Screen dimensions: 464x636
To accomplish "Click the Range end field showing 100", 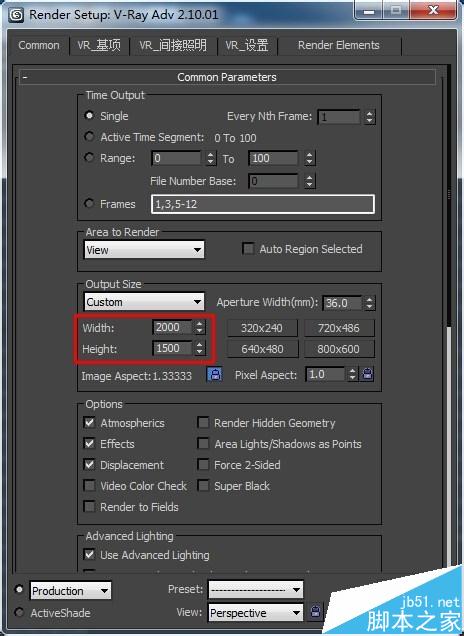I will pyautogui.click(x=274, y=158).
